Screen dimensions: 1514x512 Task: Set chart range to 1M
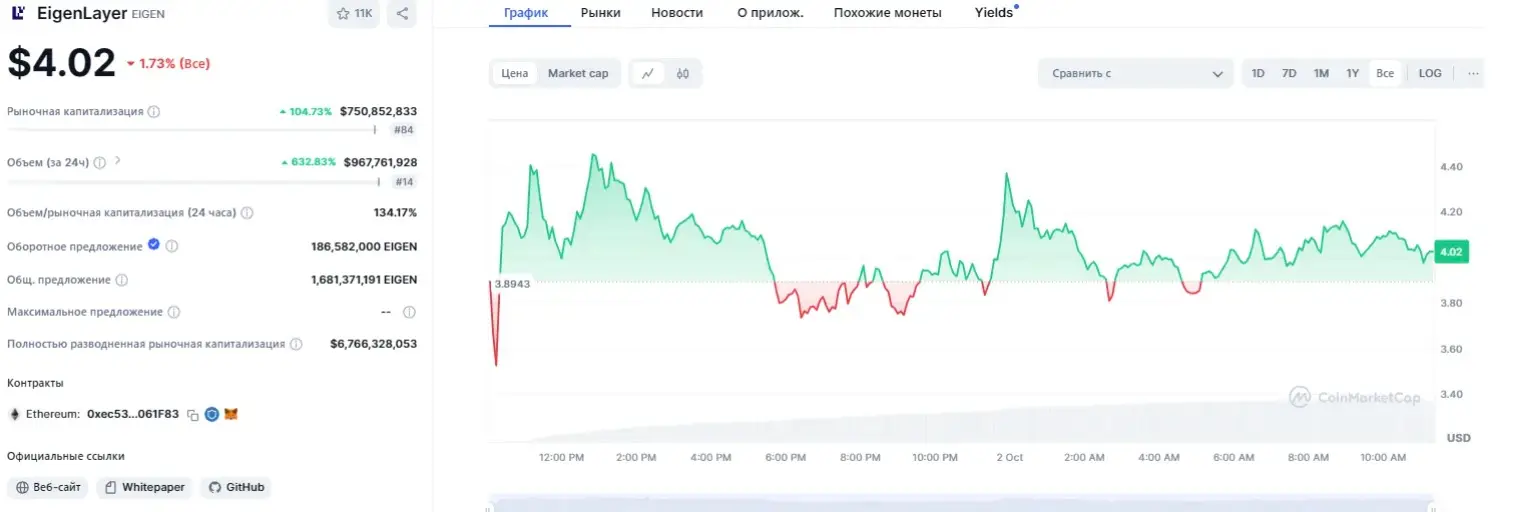tap(1321, 73)
